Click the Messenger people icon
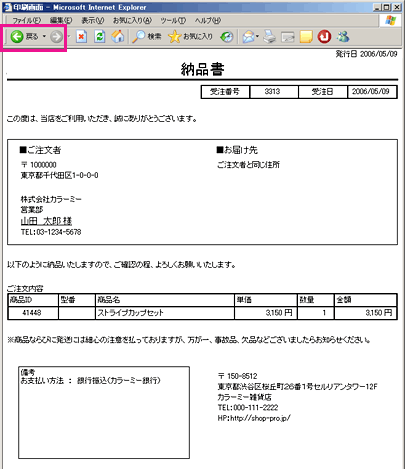 [x=343, y=37]
